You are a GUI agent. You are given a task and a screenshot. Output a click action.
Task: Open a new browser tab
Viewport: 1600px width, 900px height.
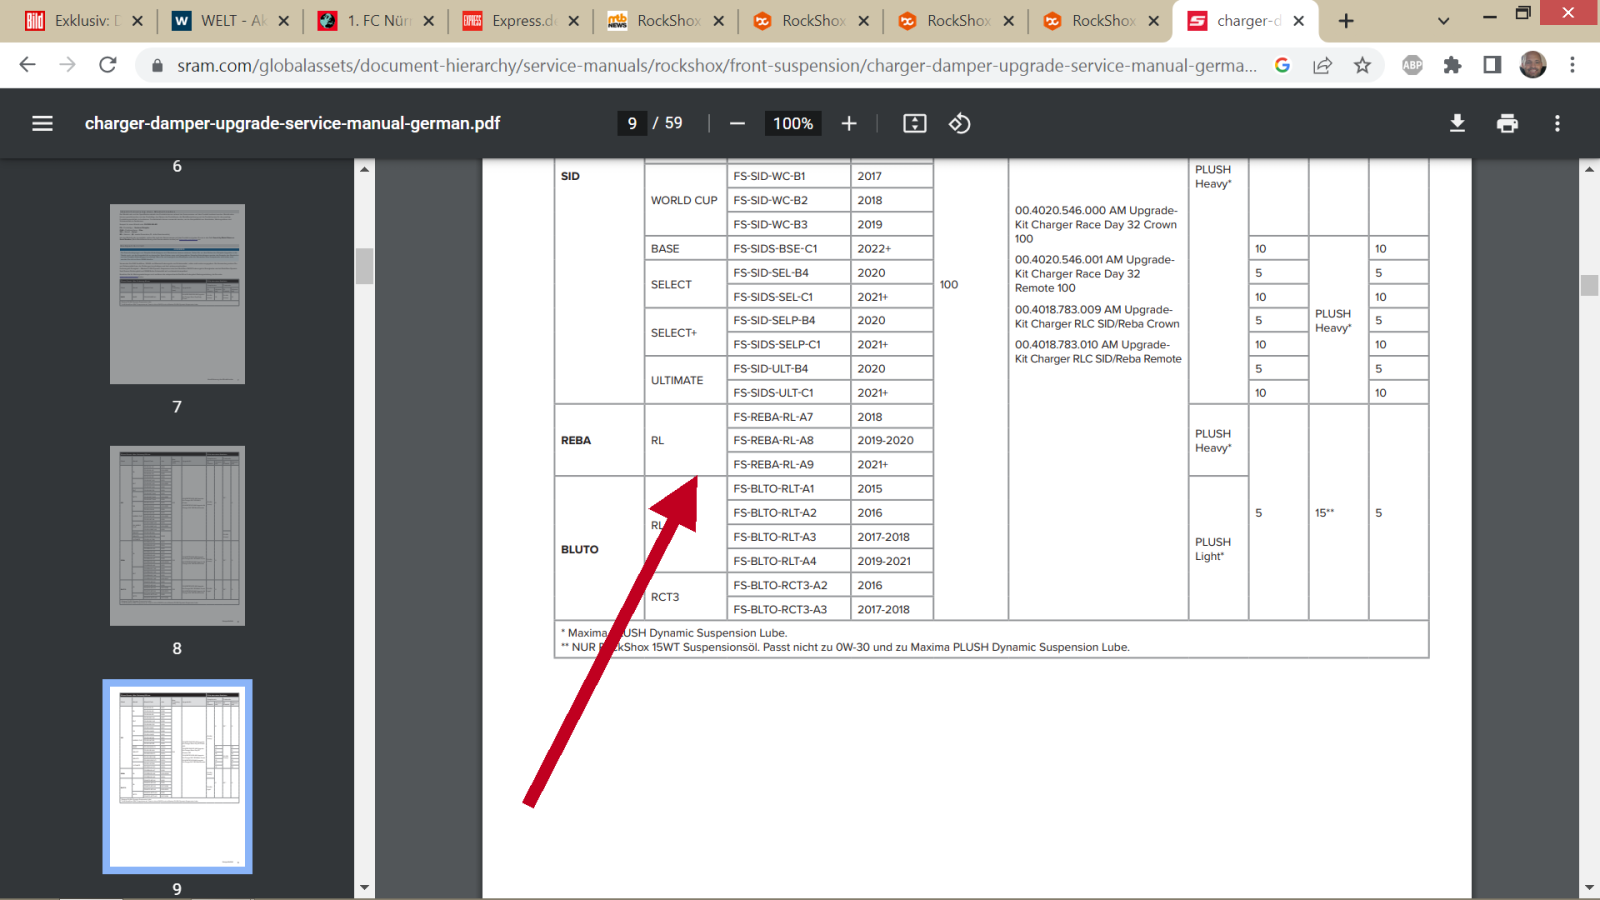click(x=1346, y=21)
